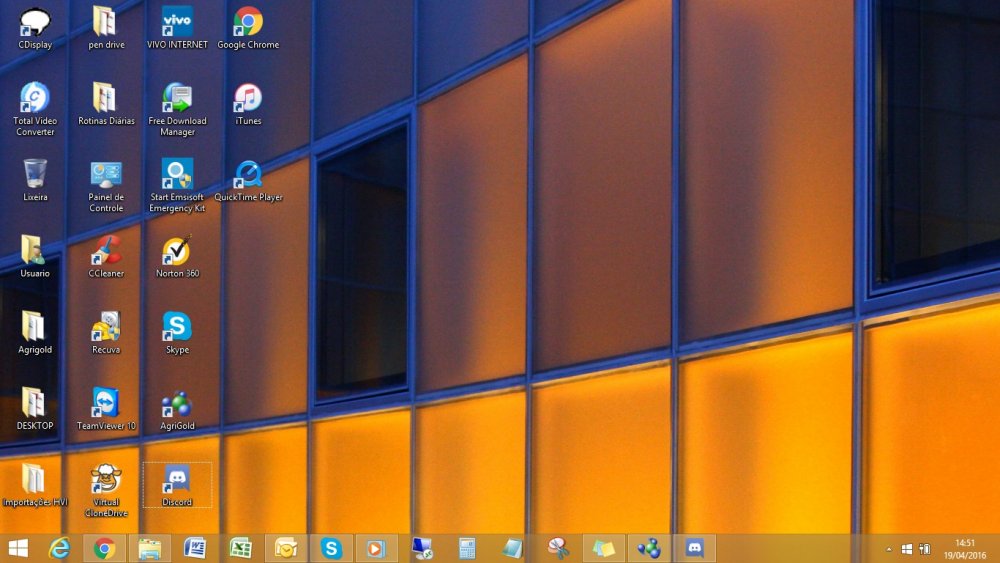Screen dimensions: 1000x563
Task: Open Calculator from the taskbar
Action: coord(466,548)
